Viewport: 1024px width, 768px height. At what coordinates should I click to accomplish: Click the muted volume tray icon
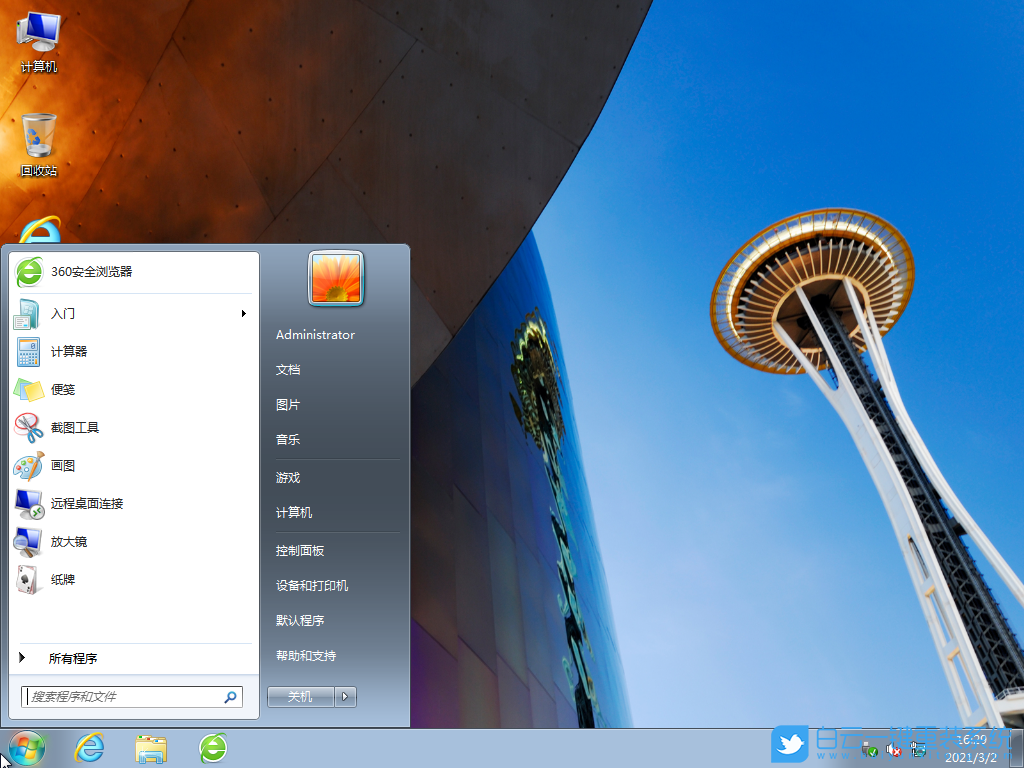click(x=893, y=748)
